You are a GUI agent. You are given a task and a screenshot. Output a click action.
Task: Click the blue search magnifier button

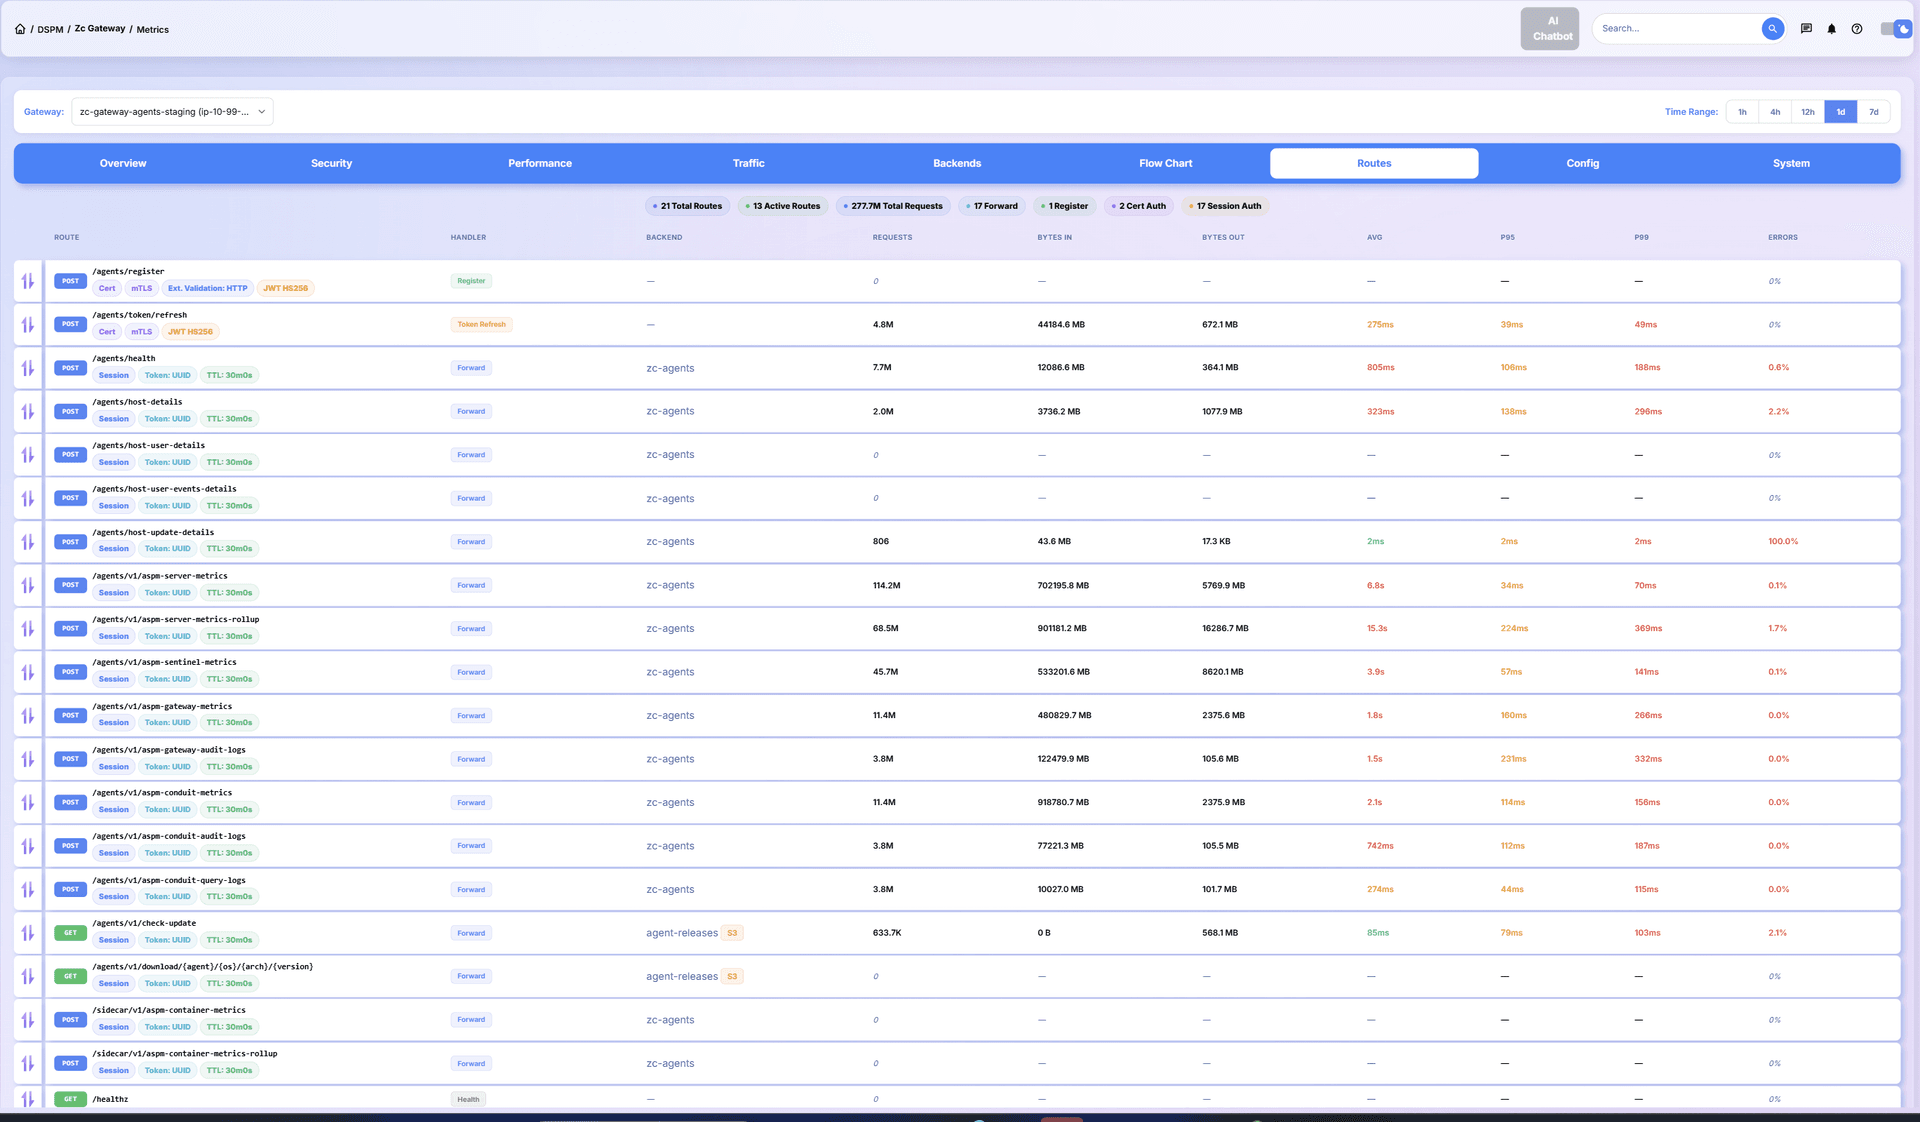(x=1772, y=29)
